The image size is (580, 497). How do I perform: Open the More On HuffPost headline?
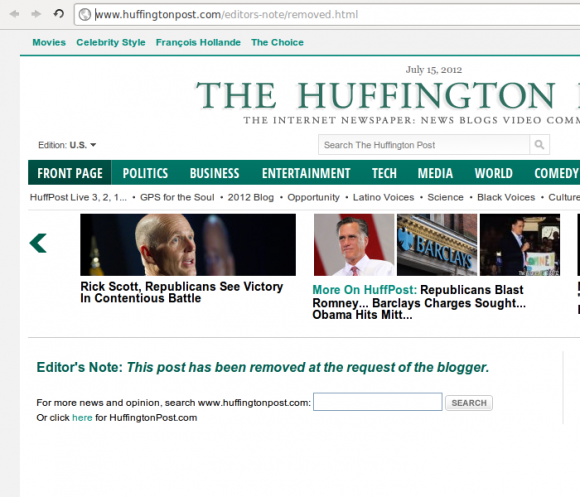(x=419, y=302)
